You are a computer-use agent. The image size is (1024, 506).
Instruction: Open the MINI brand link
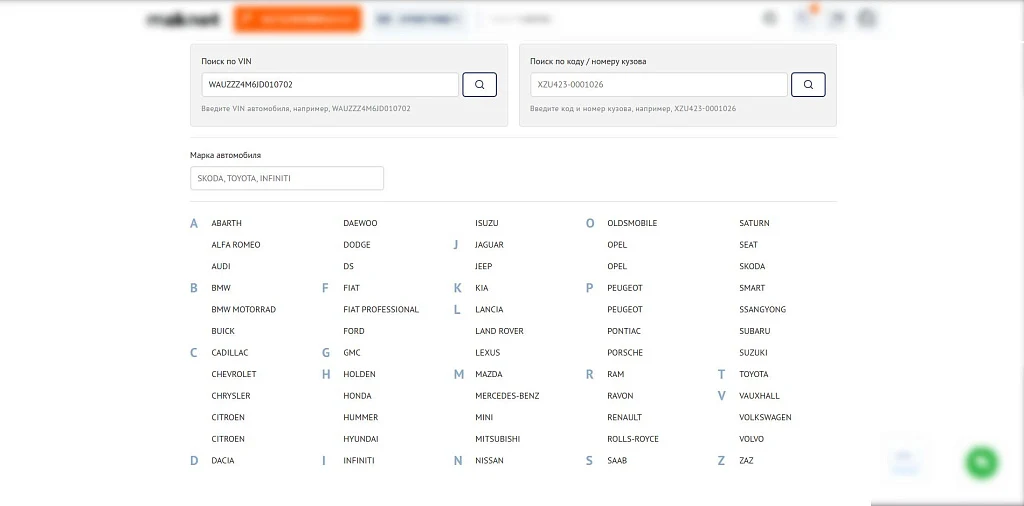(484, 417)
